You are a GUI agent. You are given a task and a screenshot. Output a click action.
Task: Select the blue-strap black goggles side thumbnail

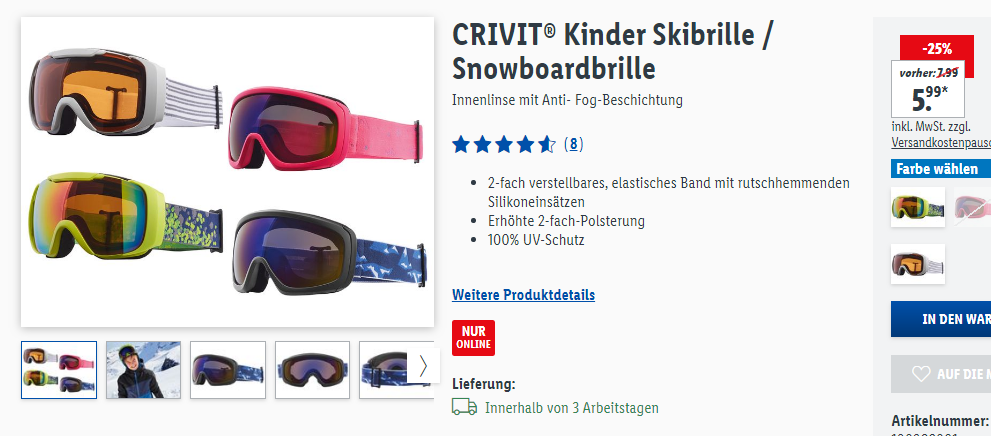point(228,370)
